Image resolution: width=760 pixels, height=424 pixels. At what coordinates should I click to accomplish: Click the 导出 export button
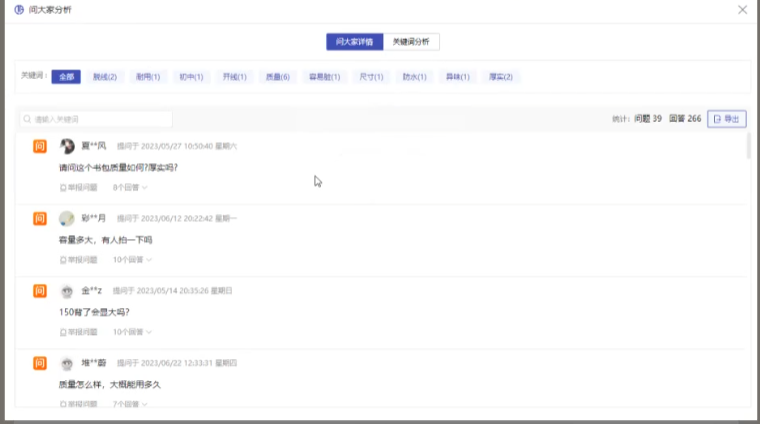(x=727, y=119)
